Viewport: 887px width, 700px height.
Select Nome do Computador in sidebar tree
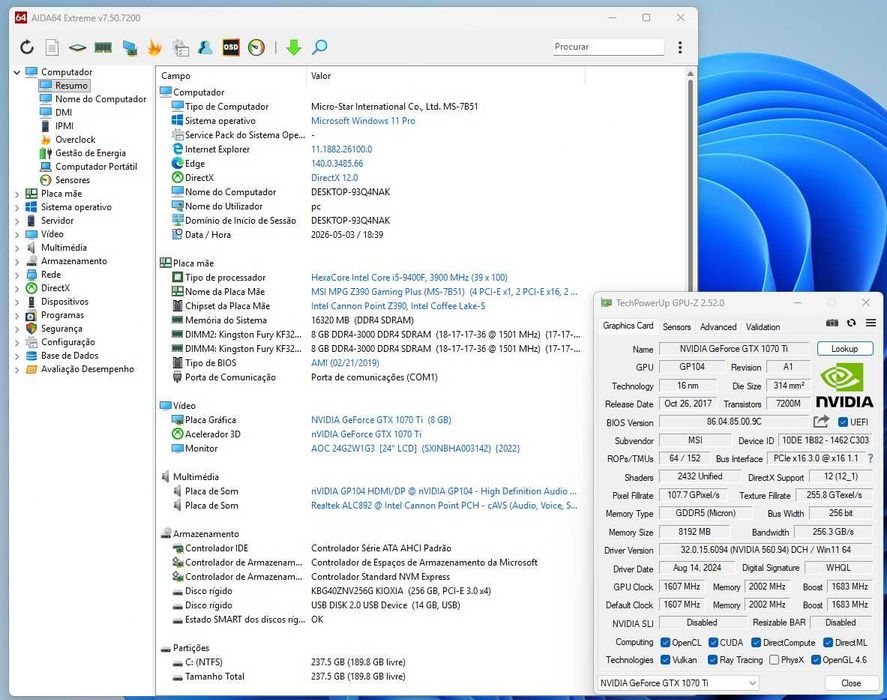(x=101, y=98)
